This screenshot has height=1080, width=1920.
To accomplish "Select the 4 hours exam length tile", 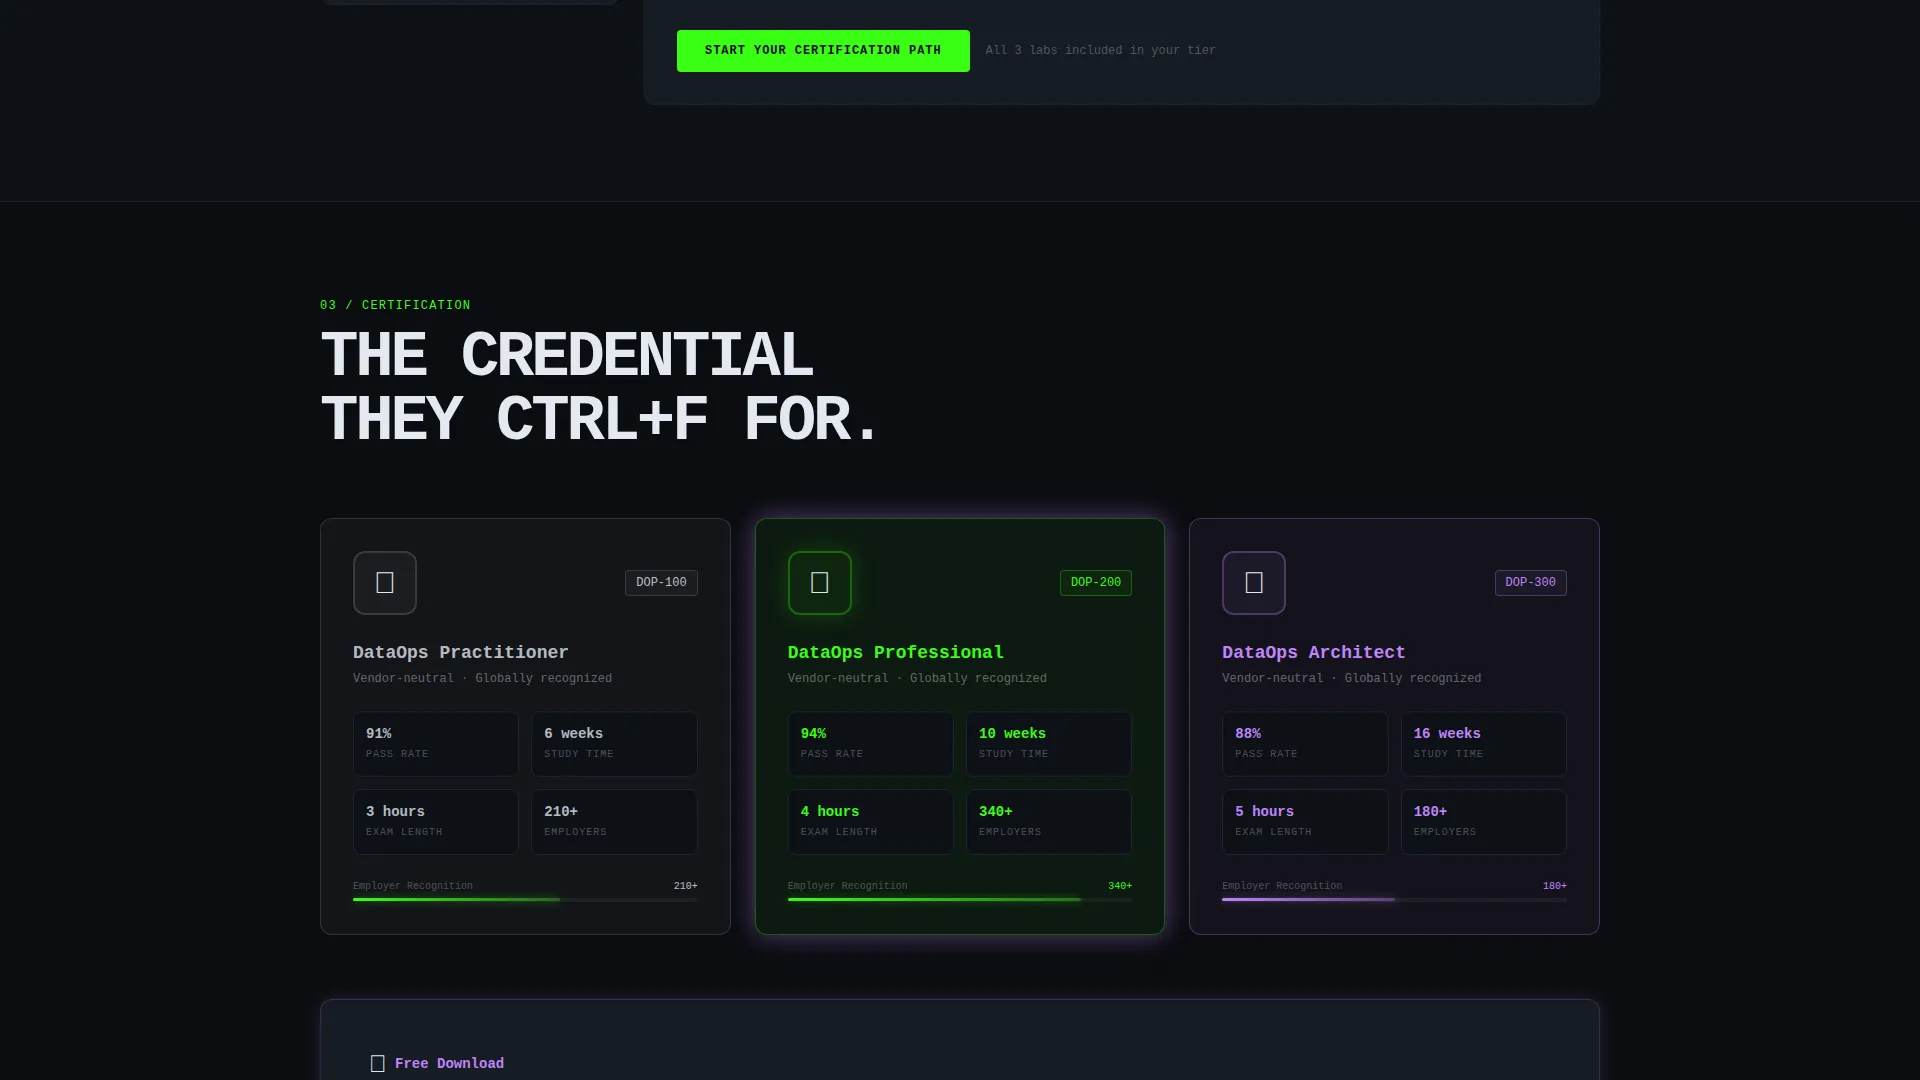I will pos(871,822).
